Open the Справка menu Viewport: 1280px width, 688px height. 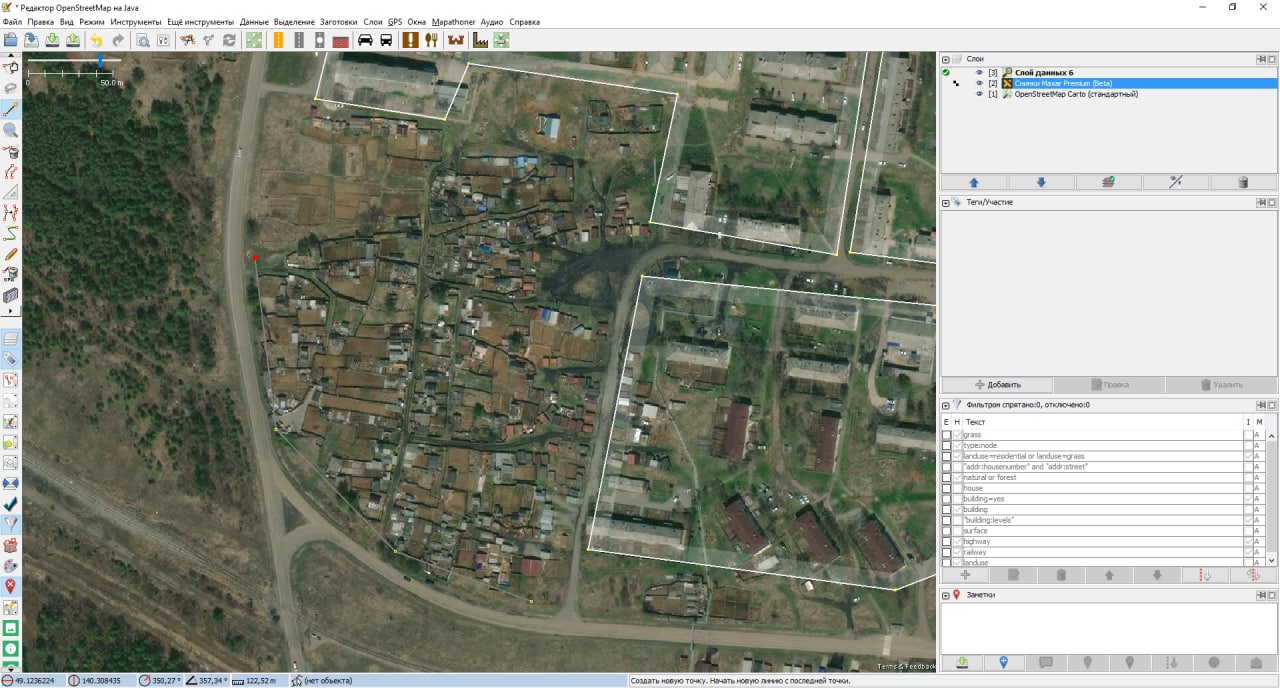[524, 22]
